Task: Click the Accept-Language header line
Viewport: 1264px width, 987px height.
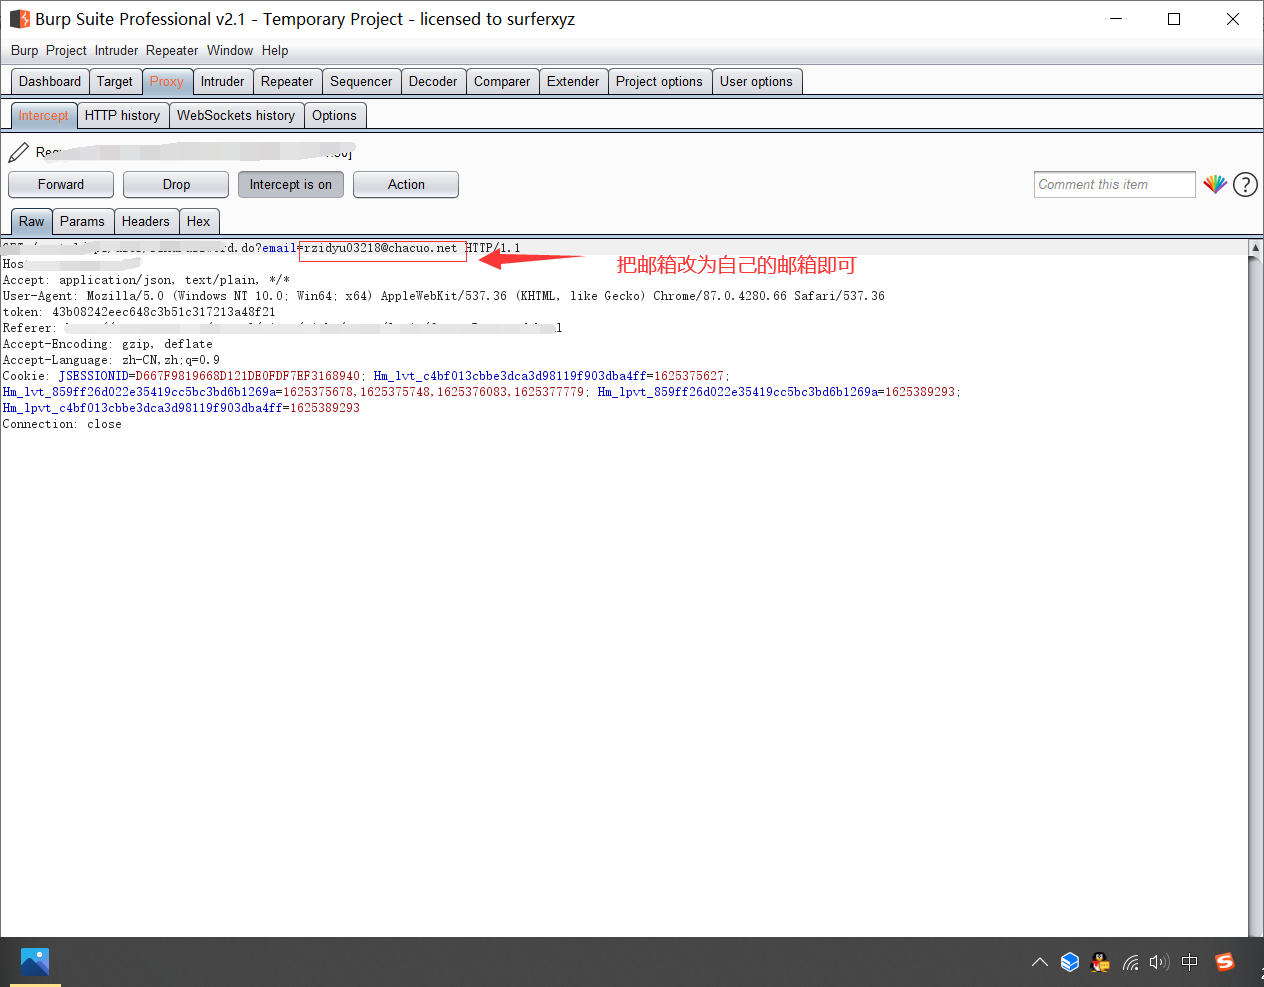Action: (111, 360)
